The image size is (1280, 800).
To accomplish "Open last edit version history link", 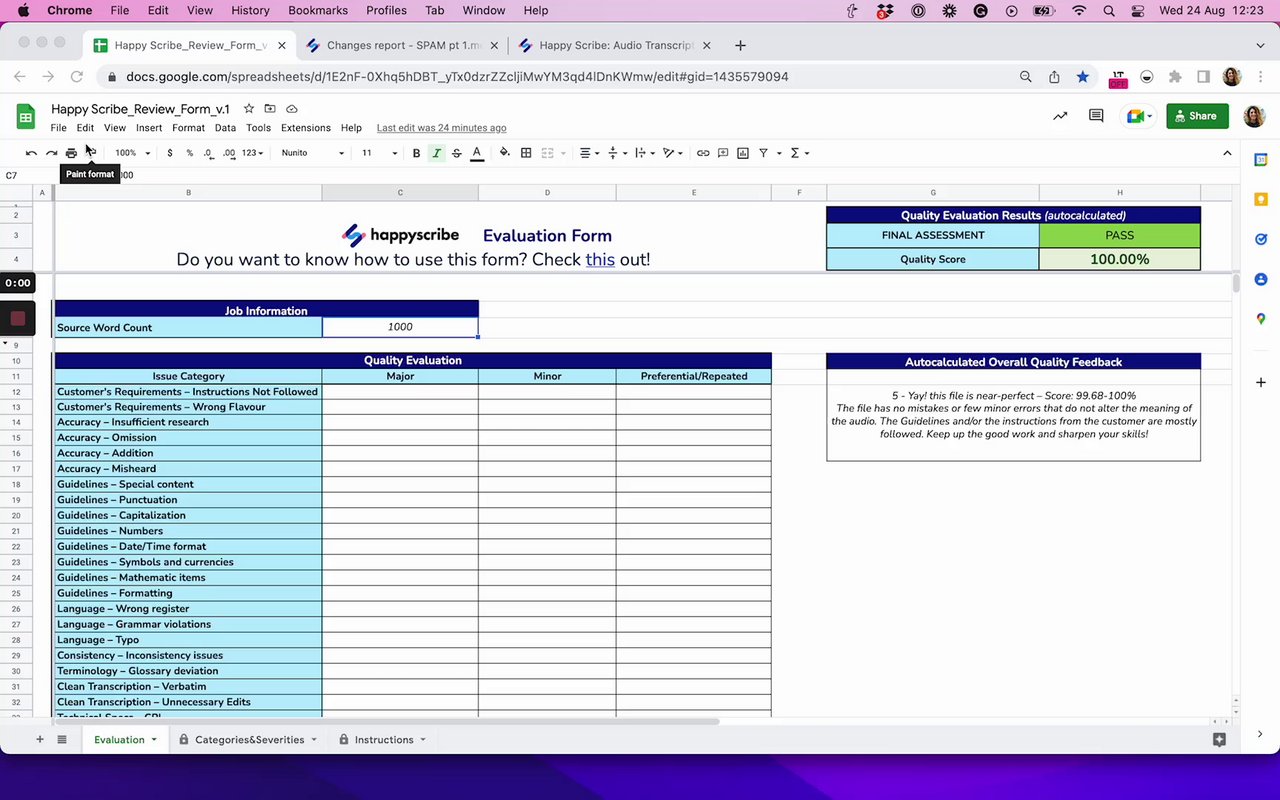I will 441,128.
